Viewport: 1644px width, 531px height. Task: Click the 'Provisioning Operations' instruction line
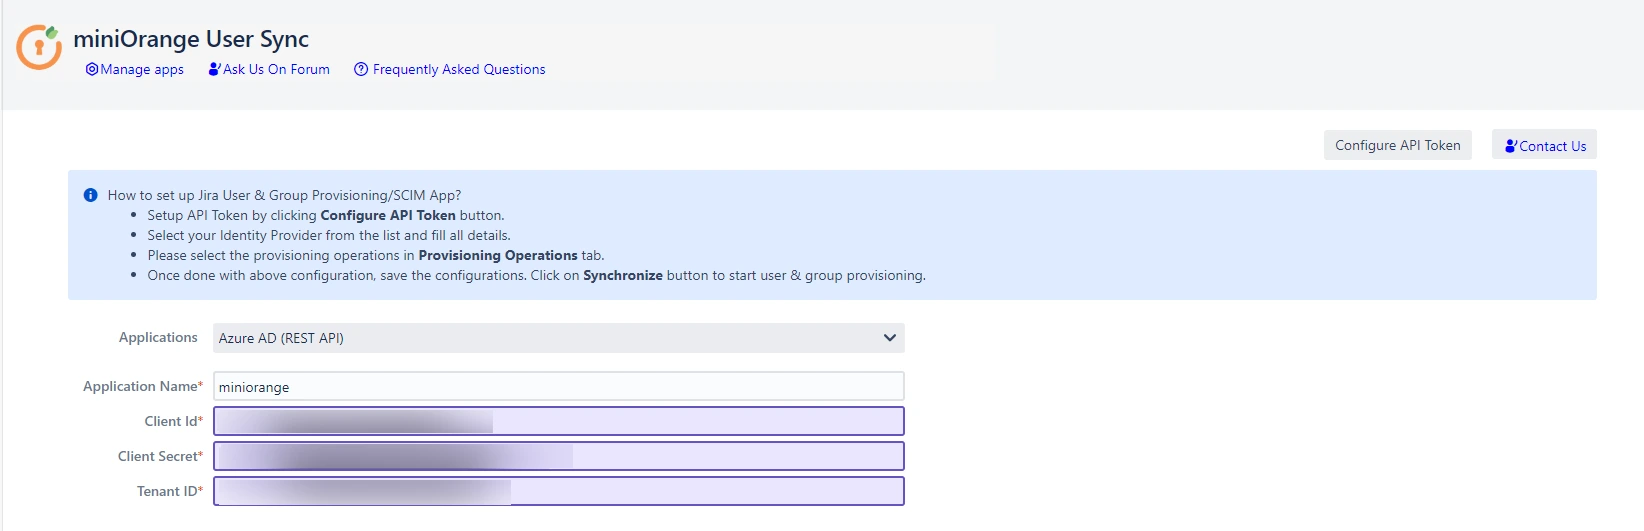coord(375,255)
